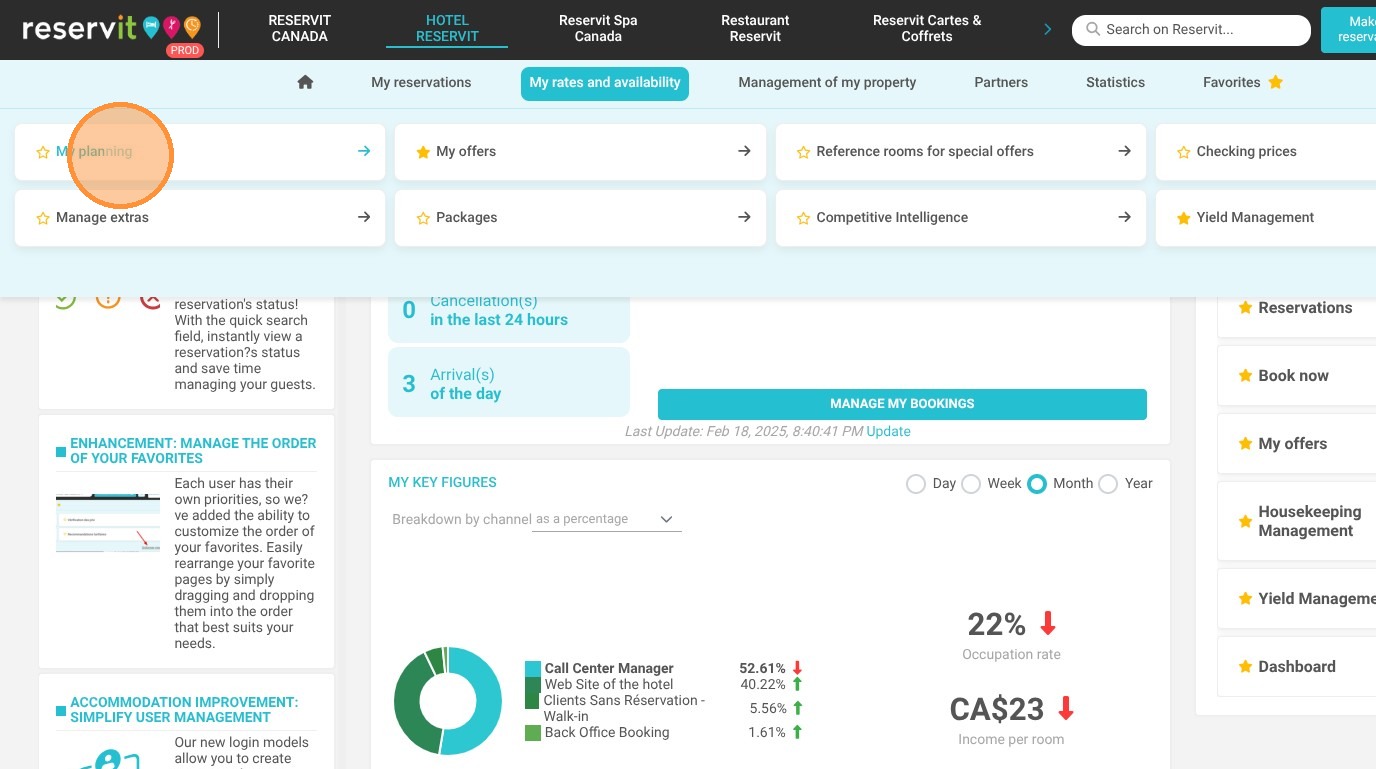
Task: Click the arrow on the Competitive Intelligence card
Action: (1124, 217)
